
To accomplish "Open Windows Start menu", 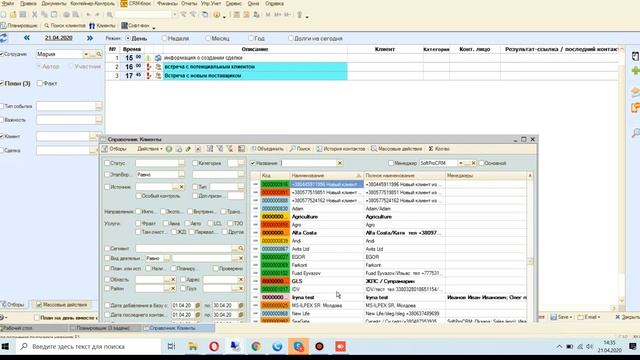I will coord(5,347).
